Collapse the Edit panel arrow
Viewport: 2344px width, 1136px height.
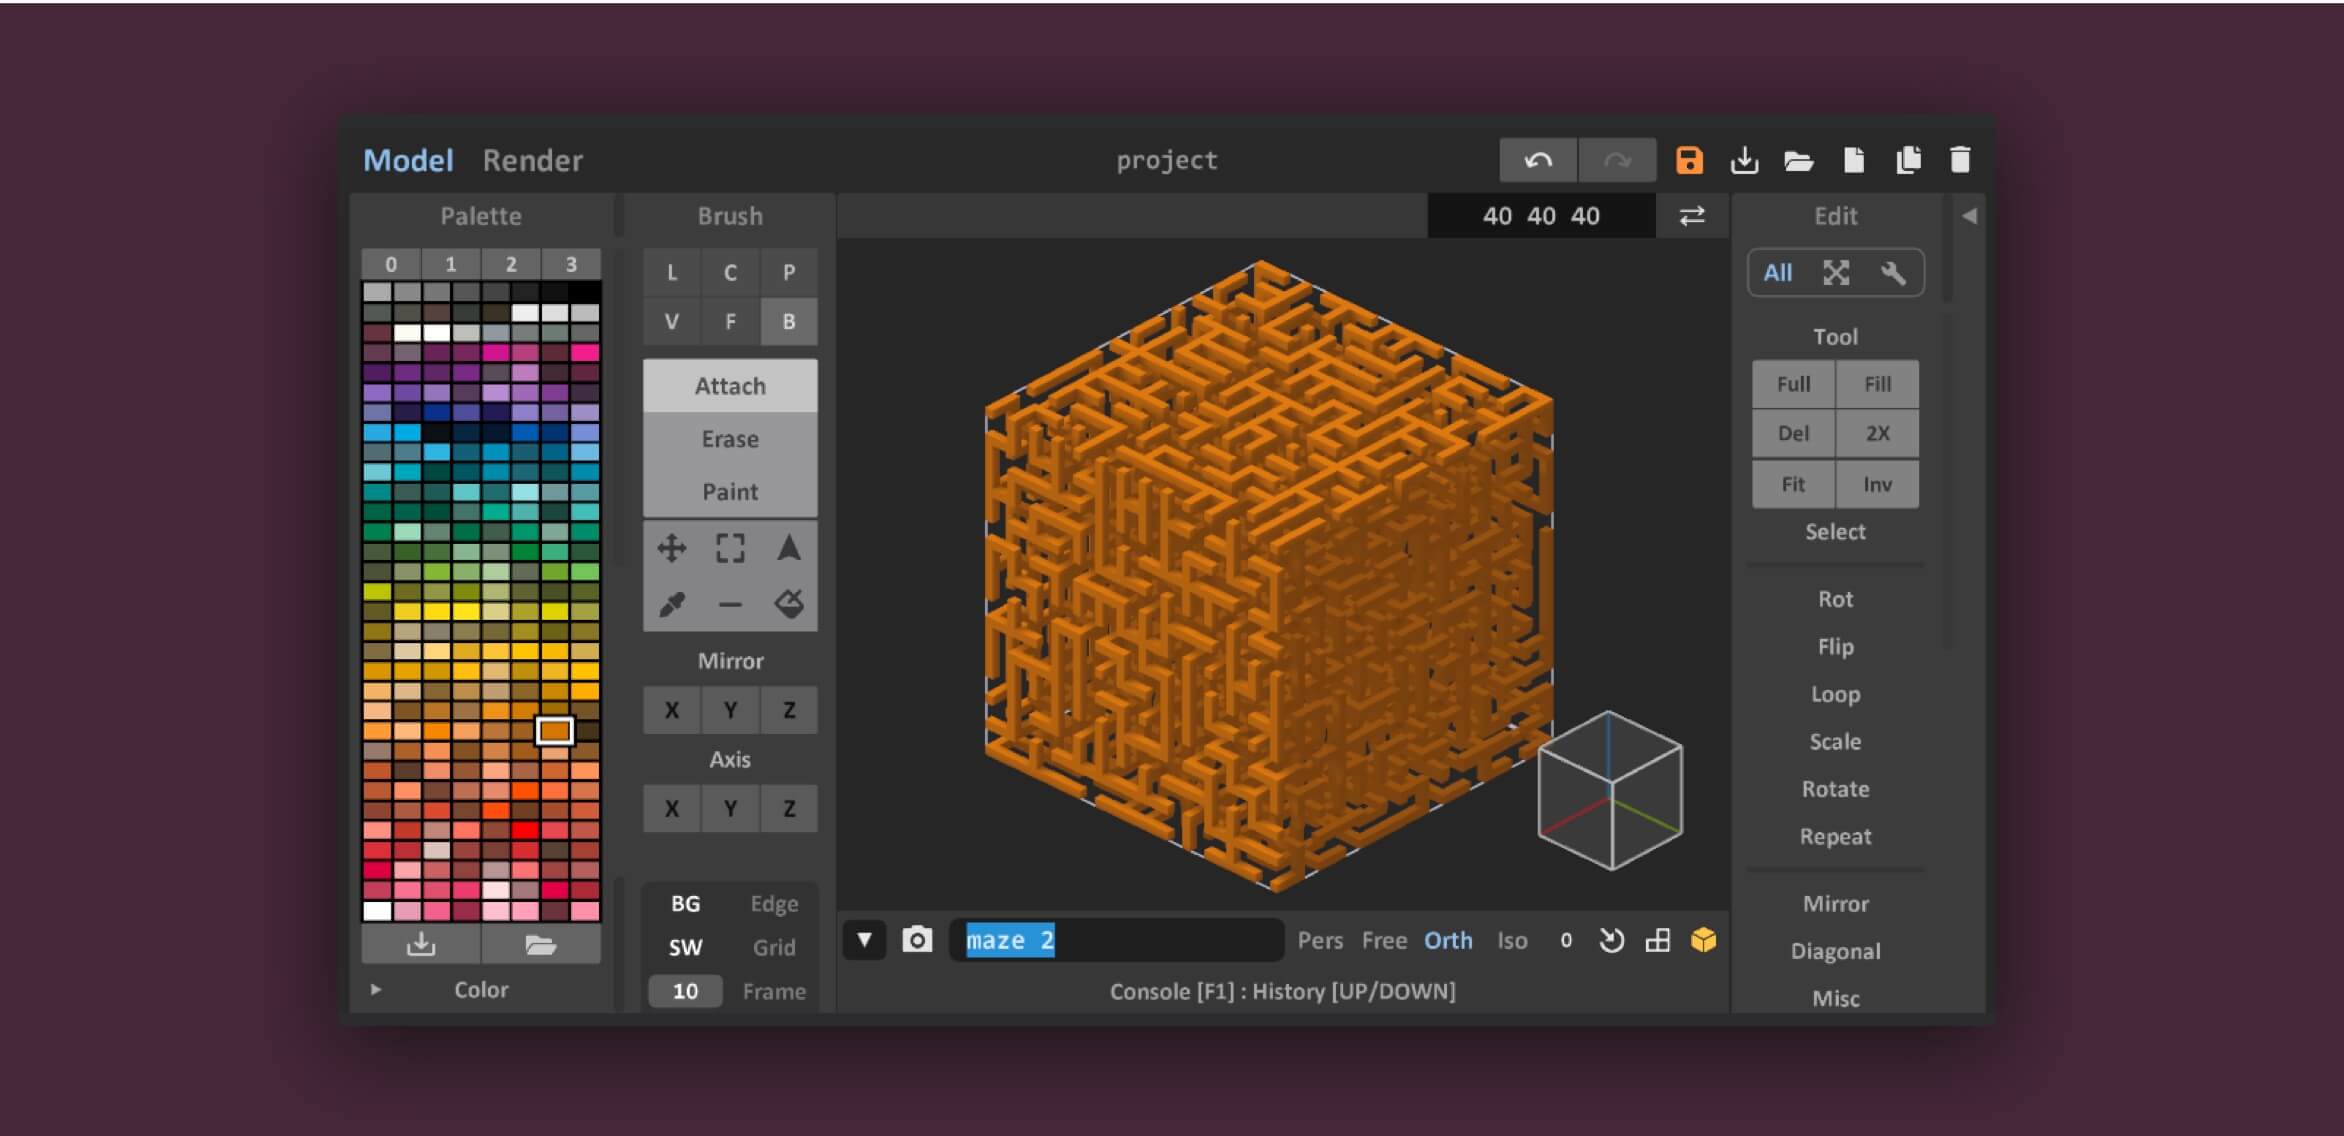pos(1969,216)
